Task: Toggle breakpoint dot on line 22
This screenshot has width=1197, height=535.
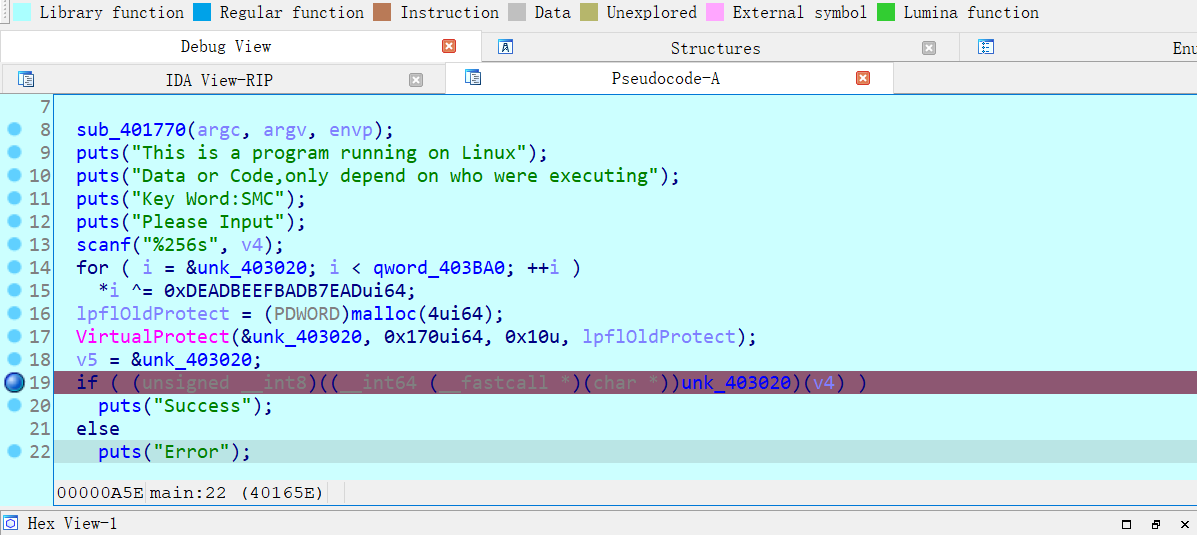Action: coord(15,451)
